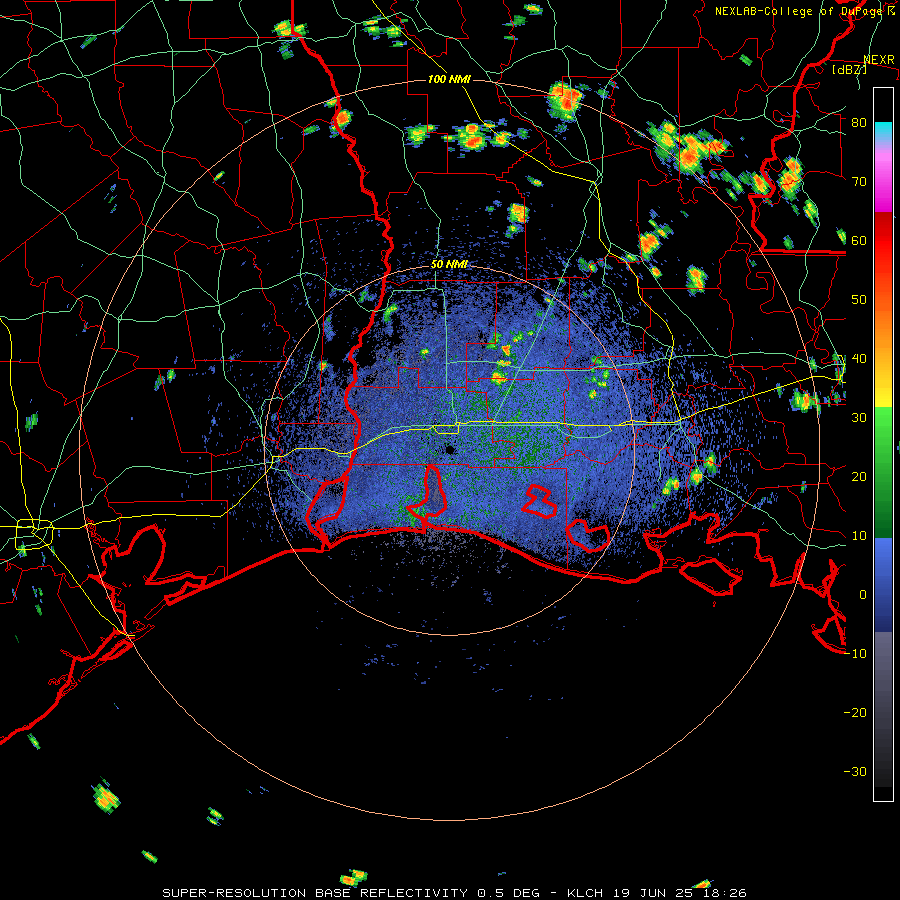The width and height of the screenshot is (900, 900).
Task: Click the NEXLAB-College of DuPage watermark text
Action: click(804, 11)
